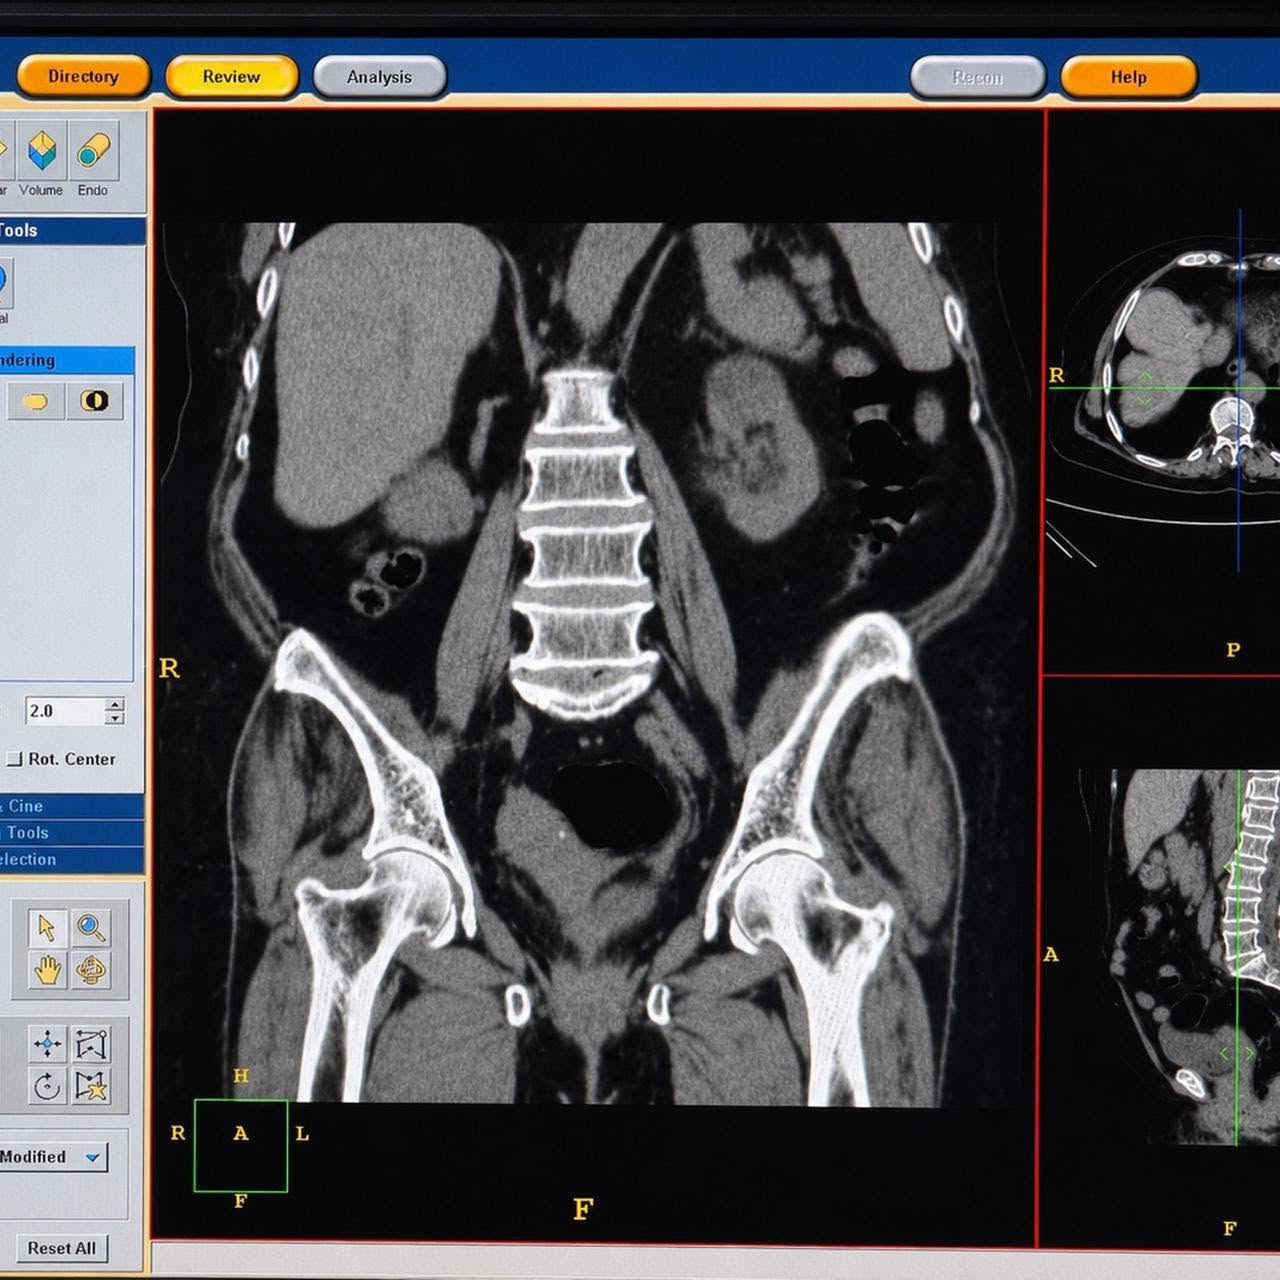
Task: Expand the Selection panel header
Action: [71, 859]
